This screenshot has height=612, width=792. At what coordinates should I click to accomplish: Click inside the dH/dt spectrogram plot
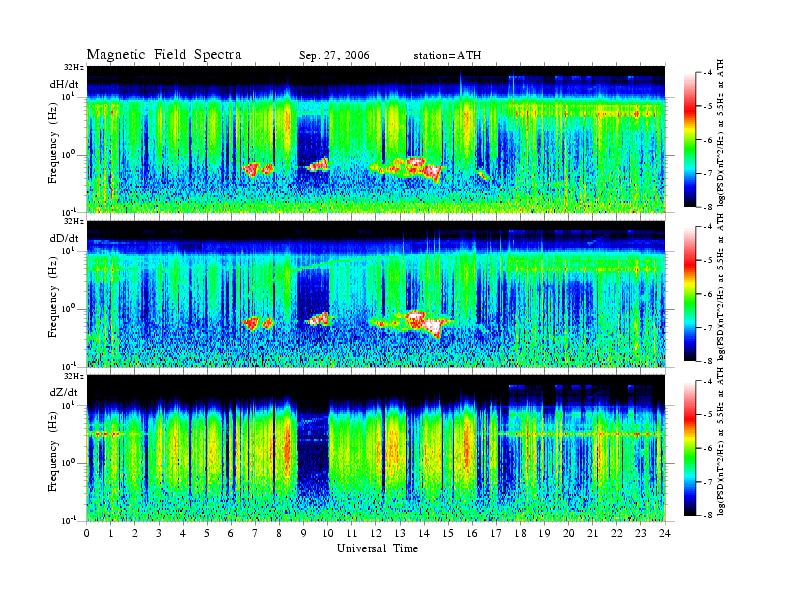coord(376,139)
